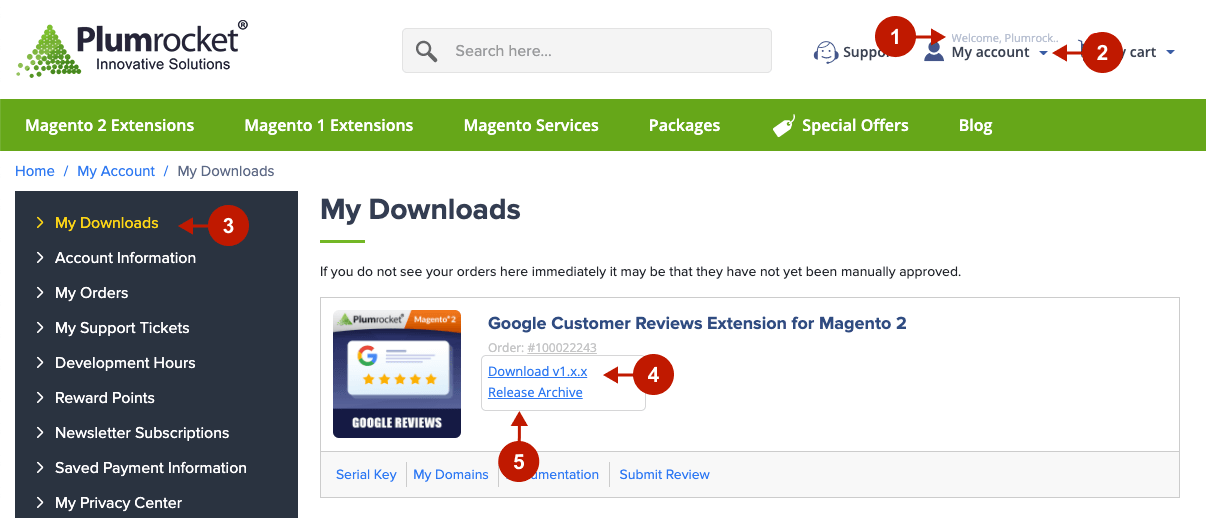Click the Plumrocket logo

[132, 49]
